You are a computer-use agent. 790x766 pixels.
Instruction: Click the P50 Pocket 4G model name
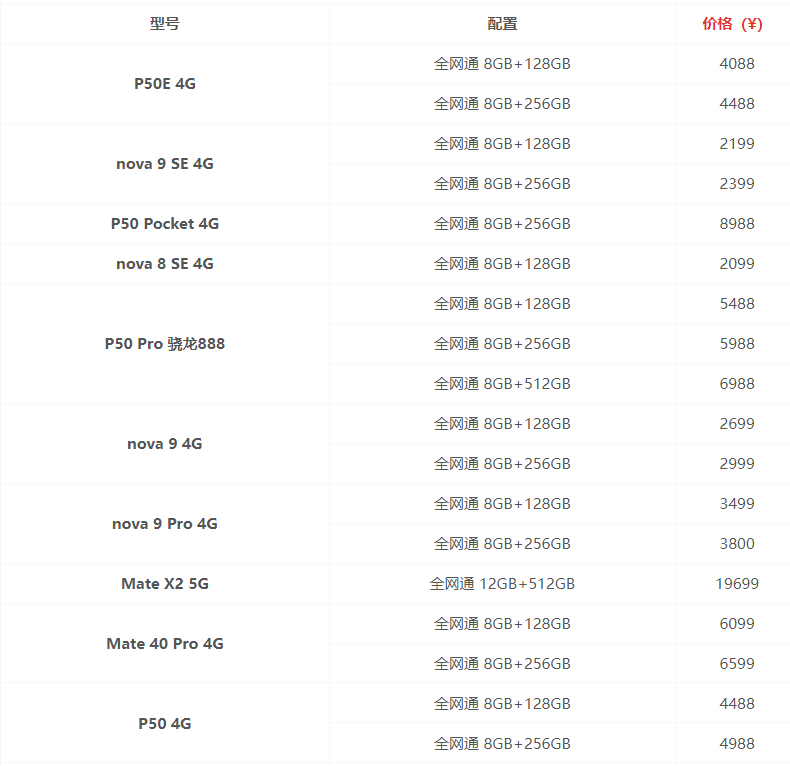pos(165,224)
